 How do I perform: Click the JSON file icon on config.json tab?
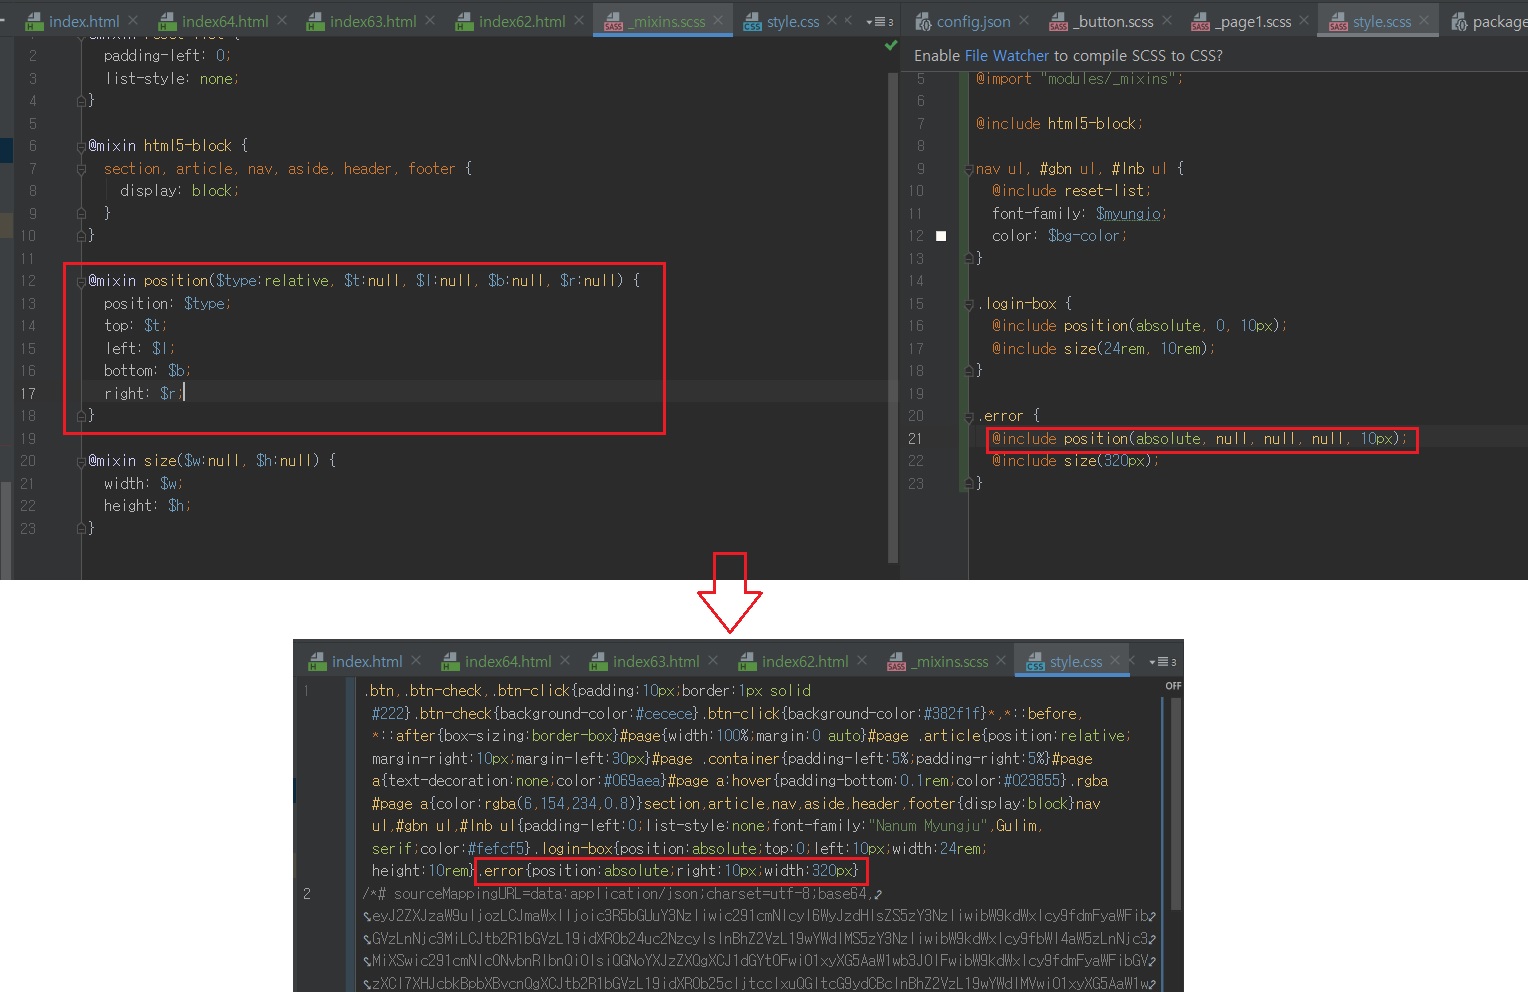(x=922, y=22)
